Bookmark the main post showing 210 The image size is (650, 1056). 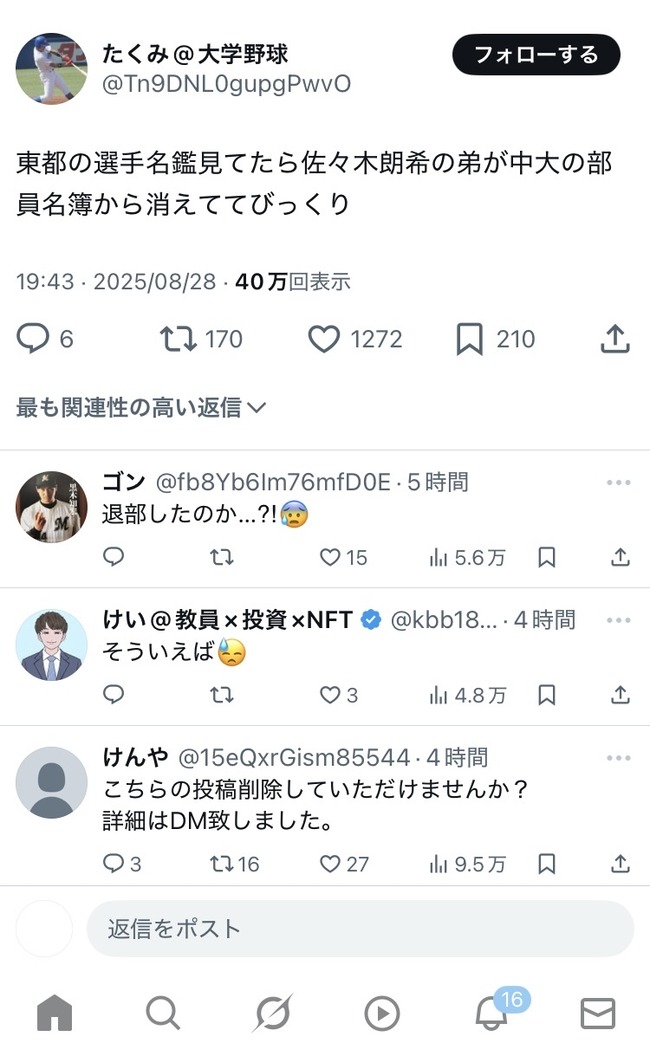495,339
